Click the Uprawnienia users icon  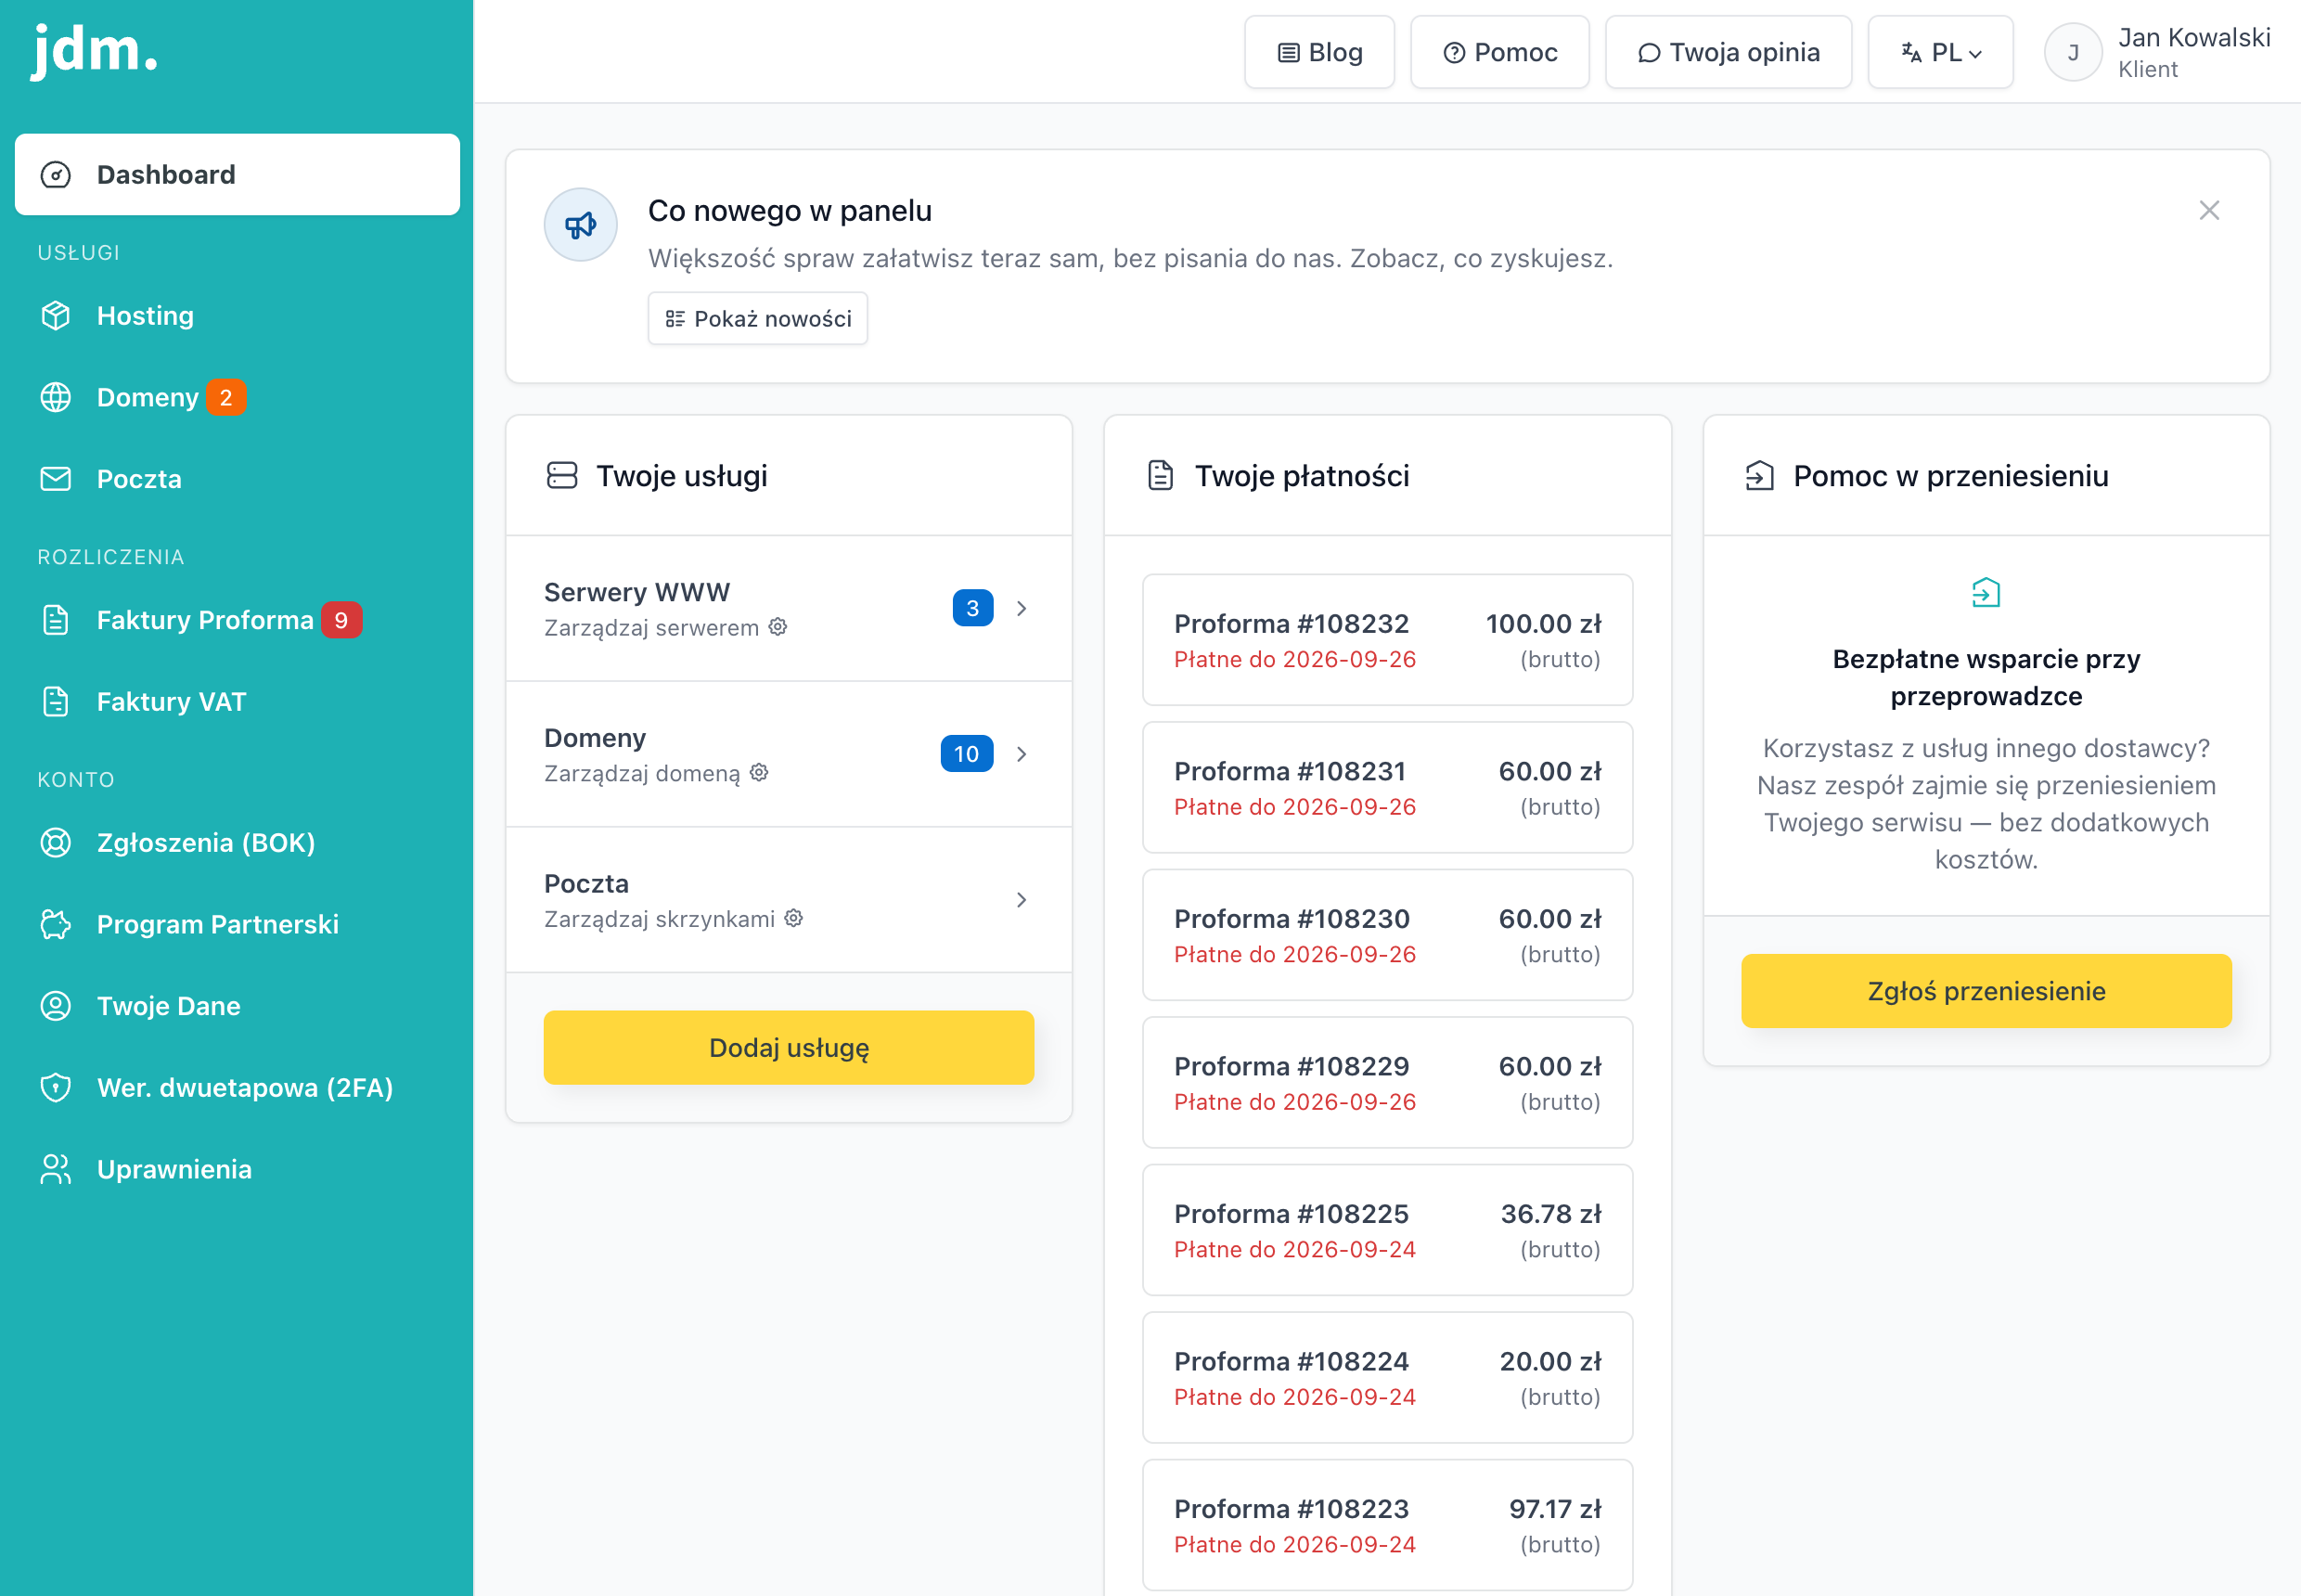click(x=56, y=1169)
